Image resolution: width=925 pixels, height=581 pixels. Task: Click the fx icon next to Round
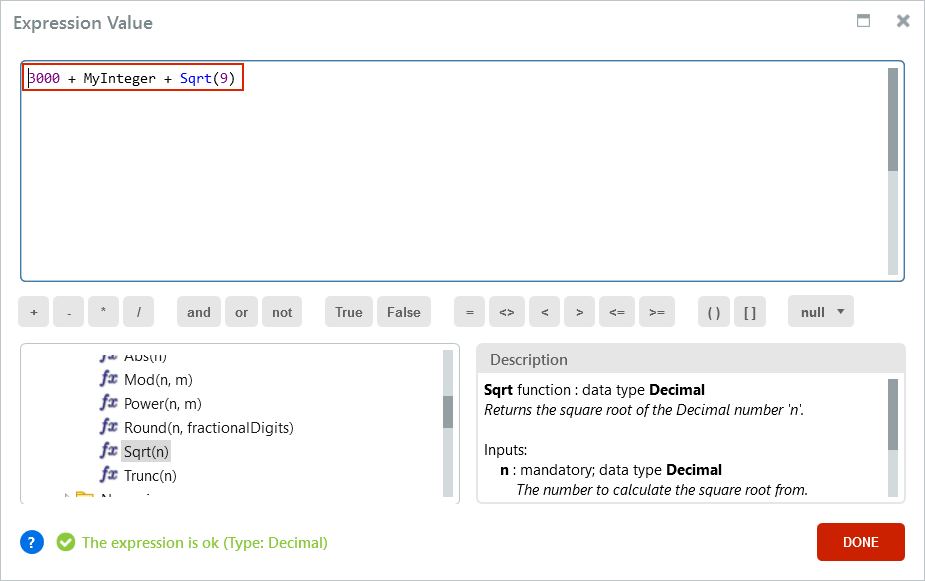(x=109, y=426)
